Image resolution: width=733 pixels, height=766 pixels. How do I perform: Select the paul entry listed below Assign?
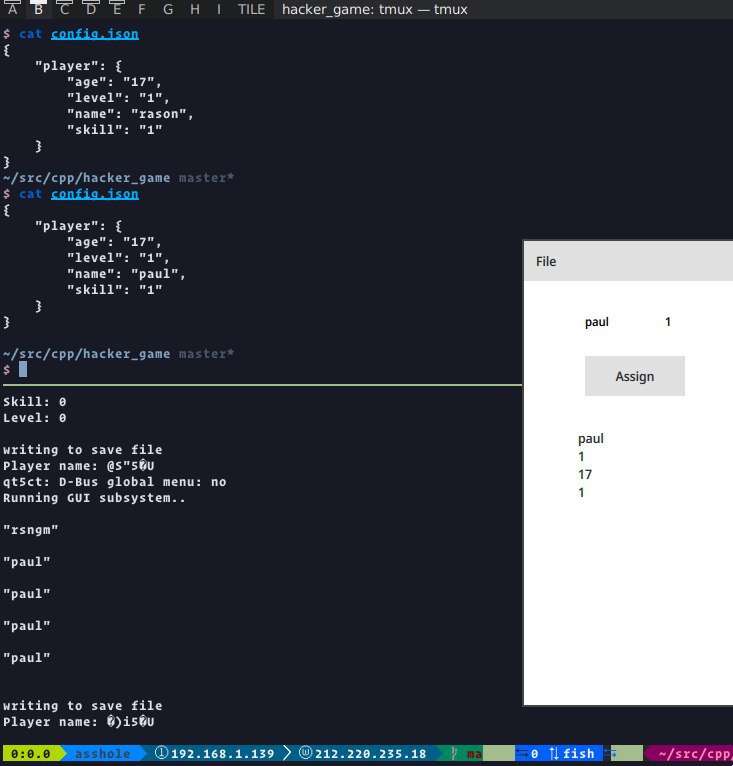(591, 438)
